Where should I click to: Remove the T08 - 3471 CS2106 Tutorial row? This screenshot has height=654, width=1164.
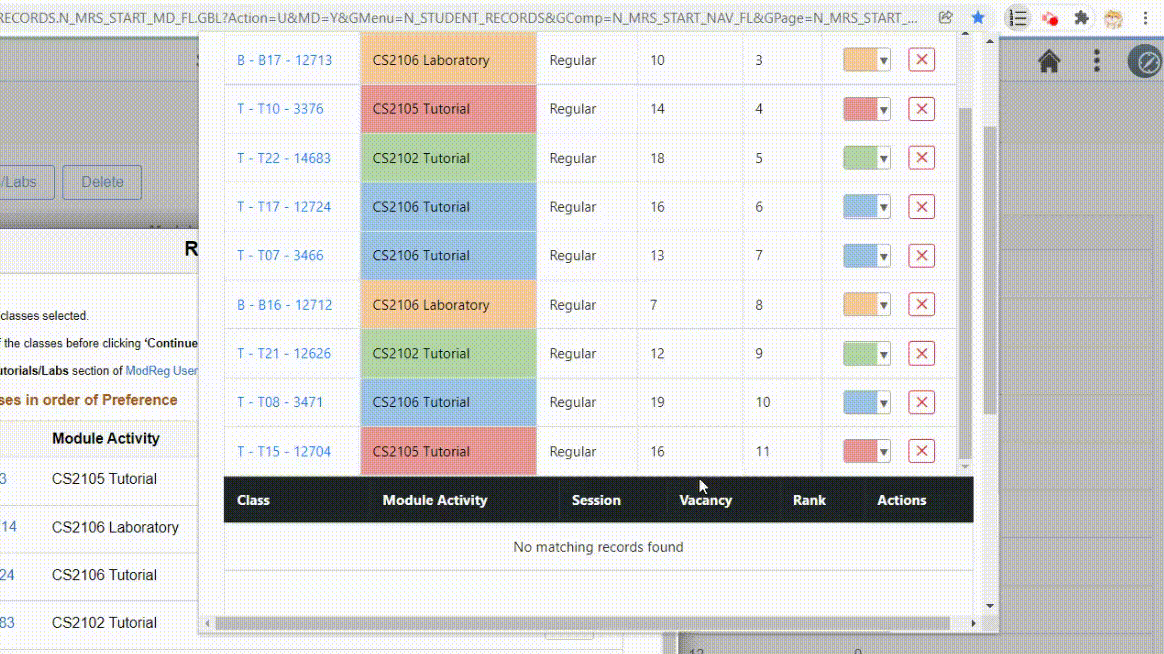click(921, 402)
